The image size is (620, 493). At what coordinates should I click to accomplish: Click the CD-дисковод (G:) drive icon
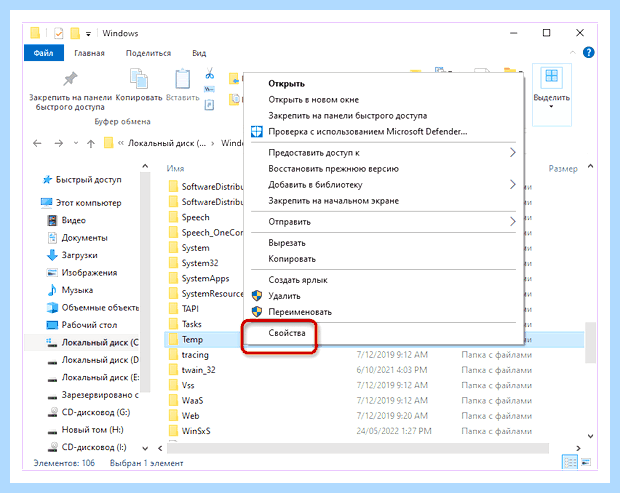click(52, 412)
